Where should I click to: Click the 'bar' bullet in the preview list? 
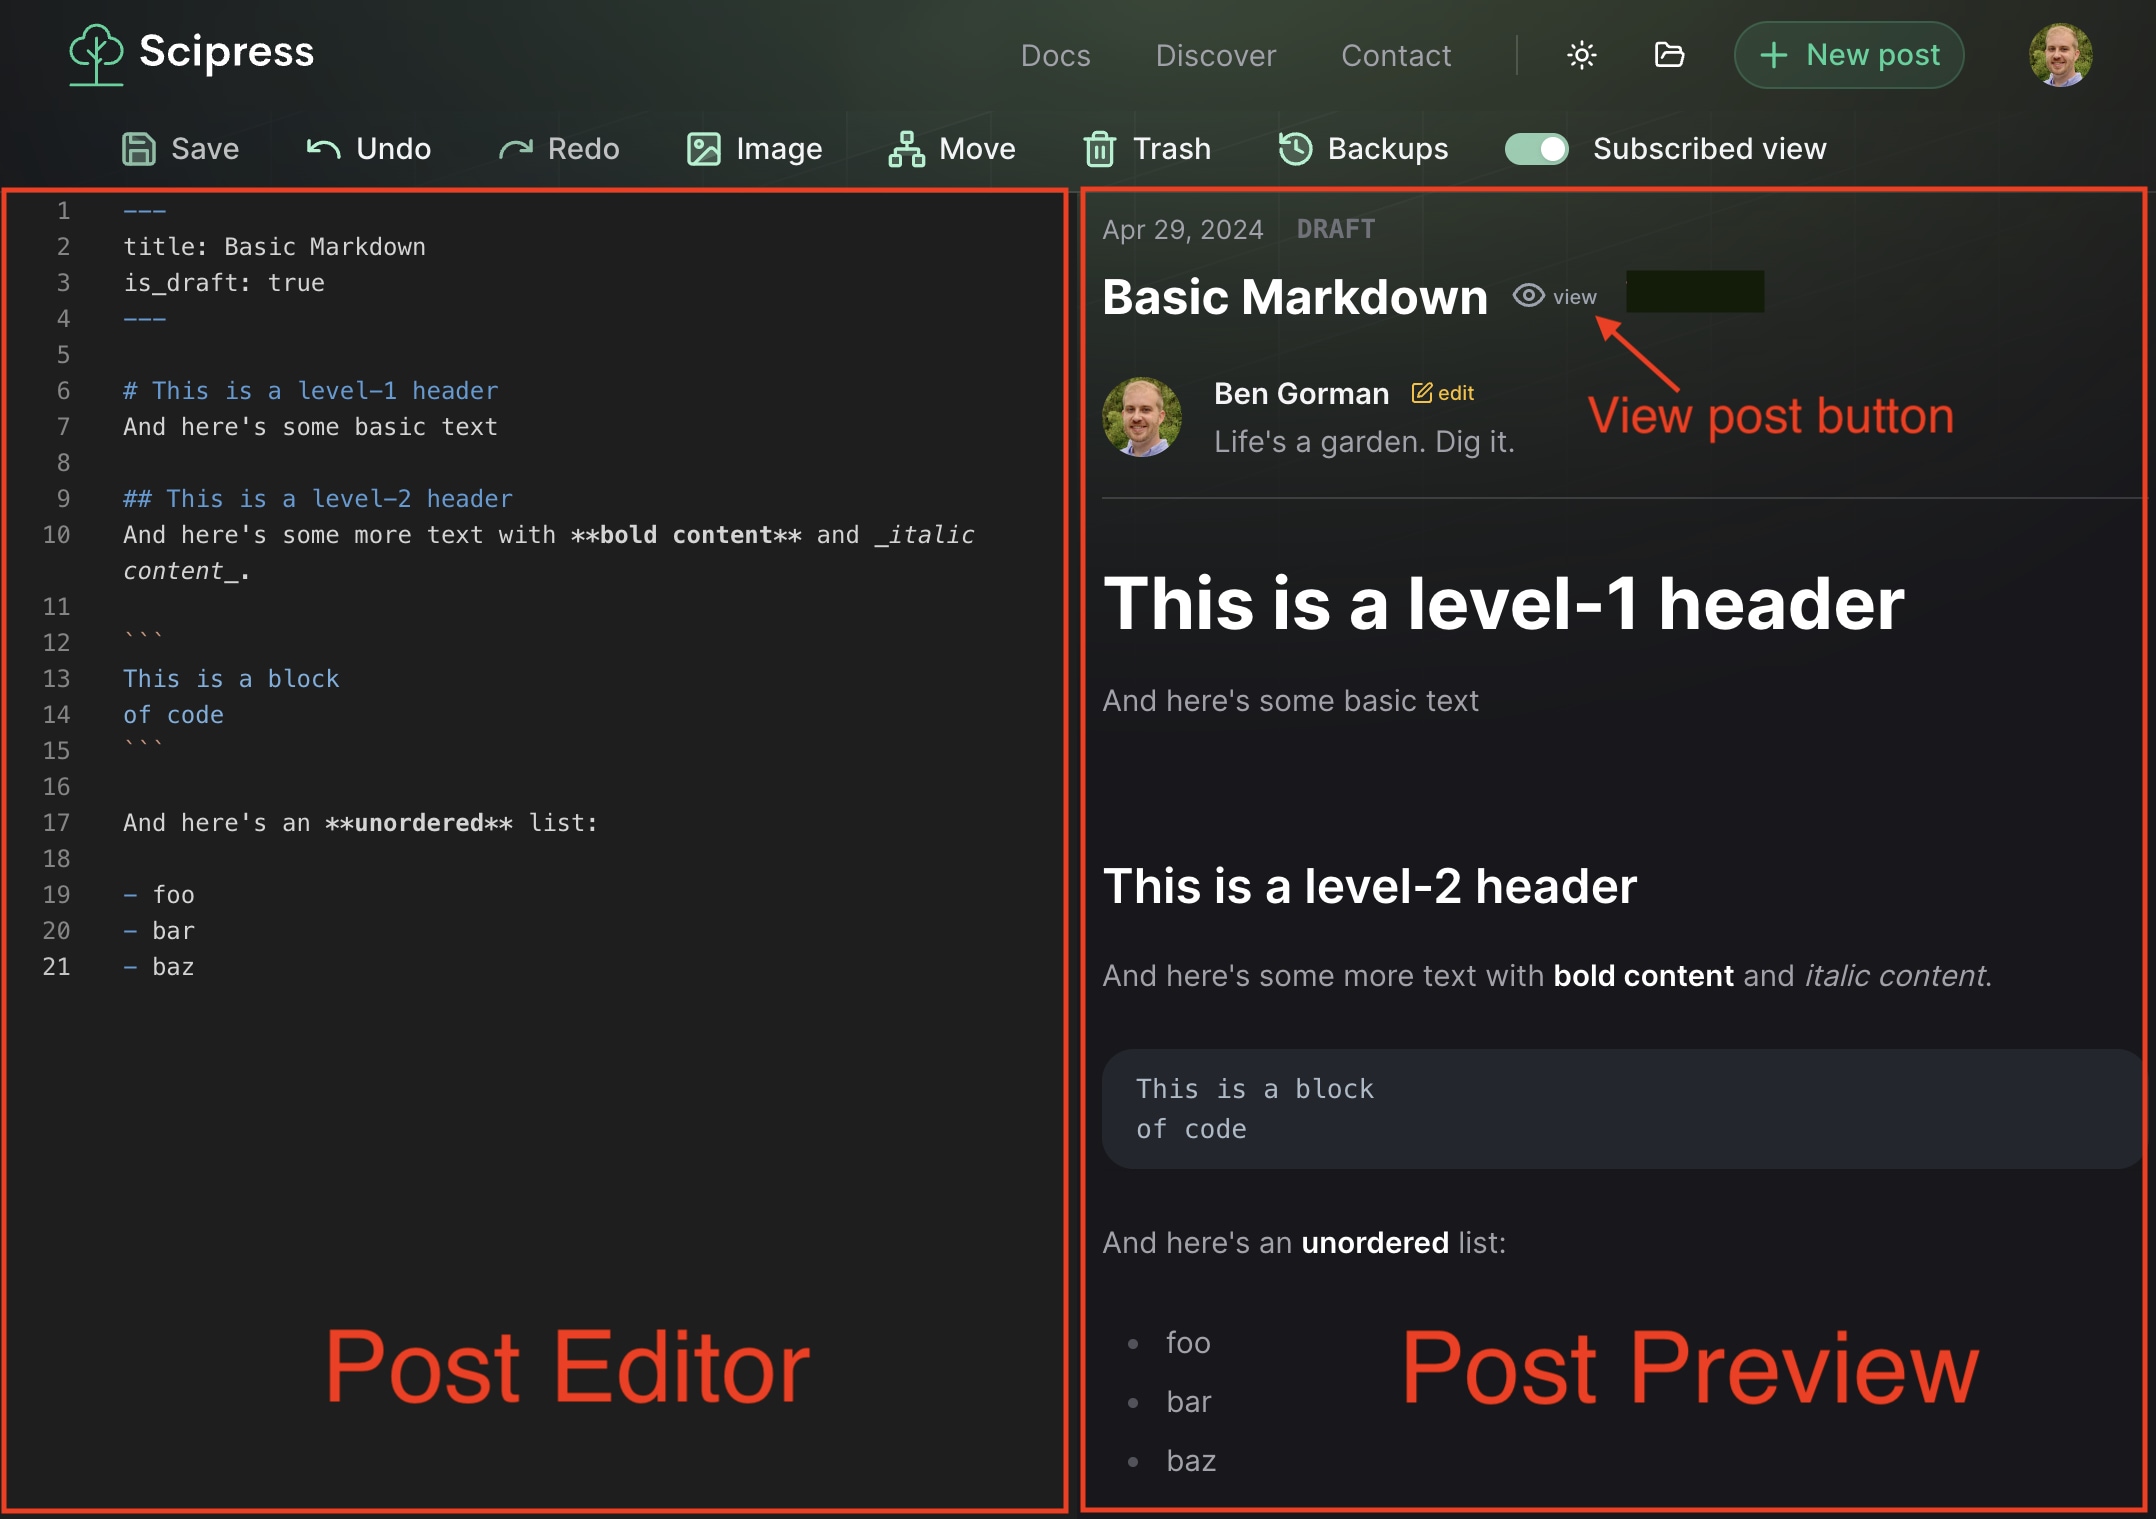[1188, 1402]
